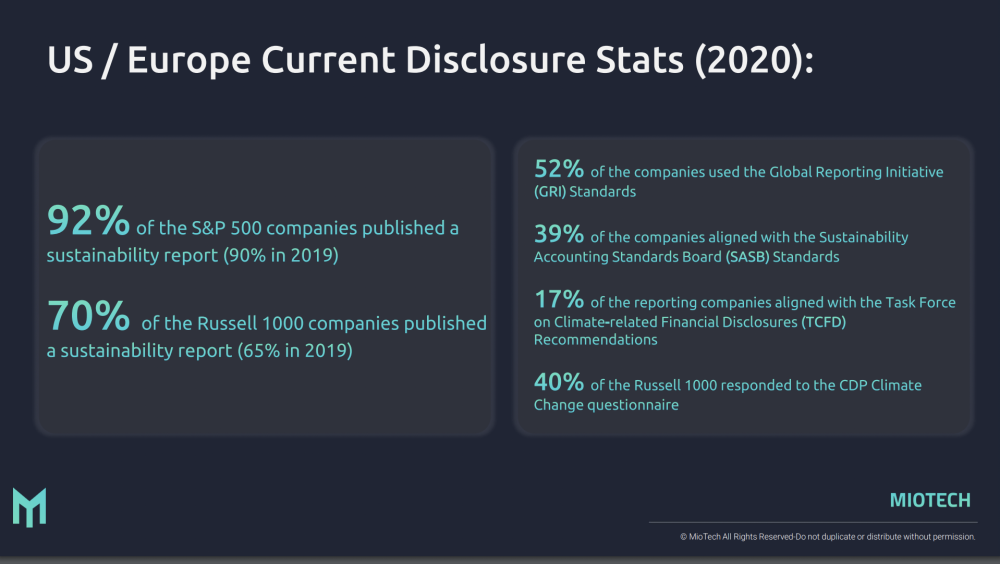Click text 'Change questionnaire'
Viewport: 1000px width, 564px height.
[x=606, y=404]
